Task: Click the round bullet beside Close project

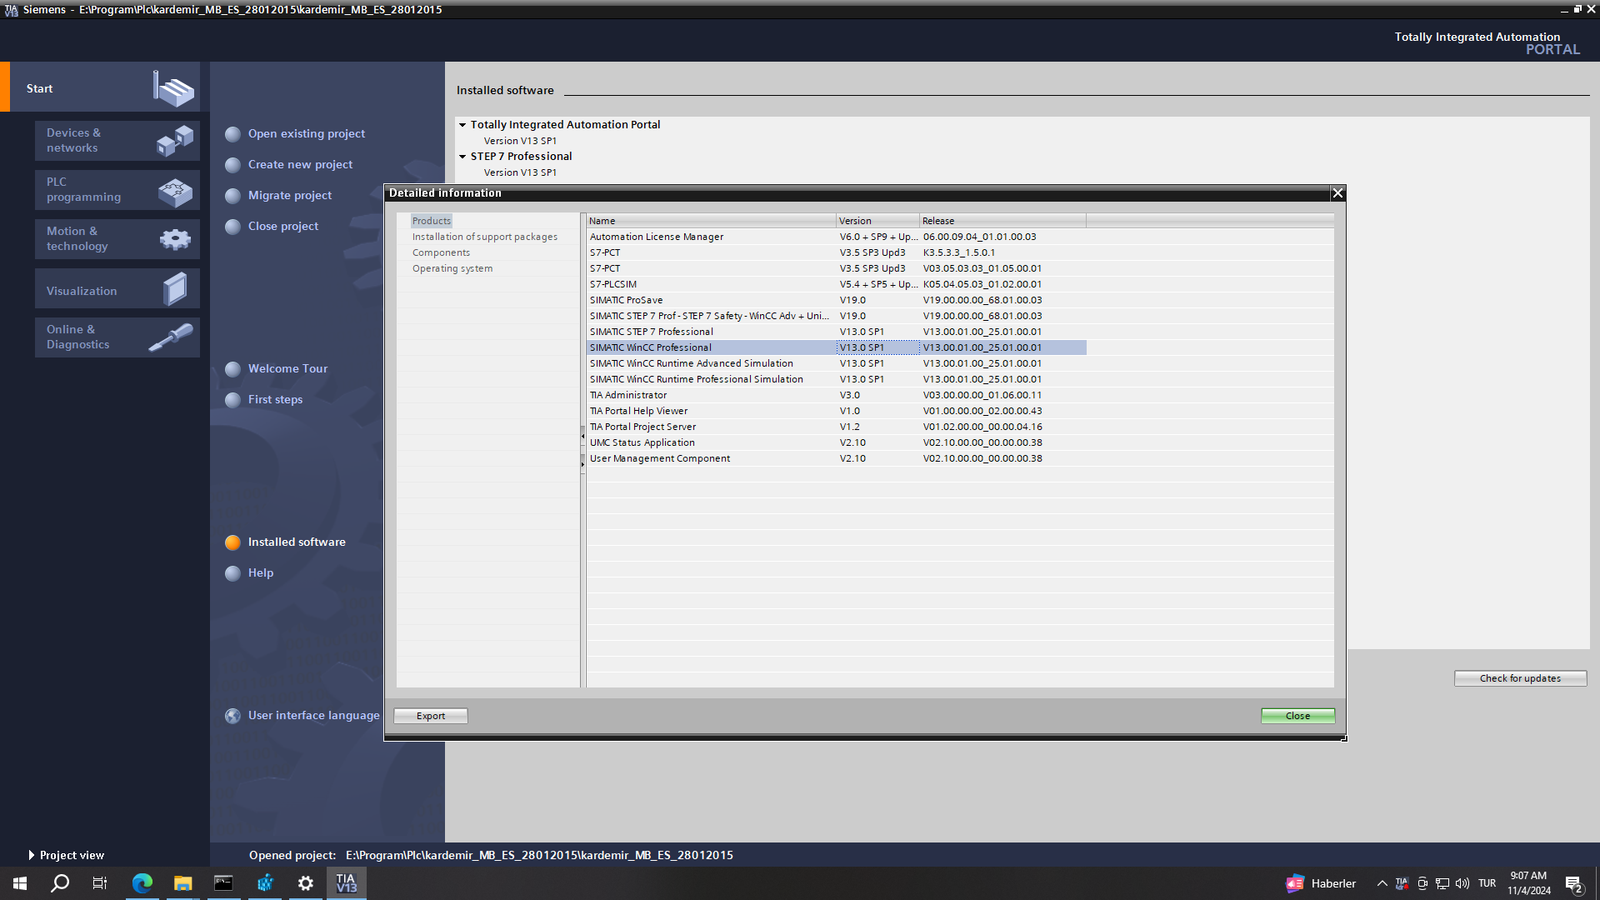Action: point(233,227)
